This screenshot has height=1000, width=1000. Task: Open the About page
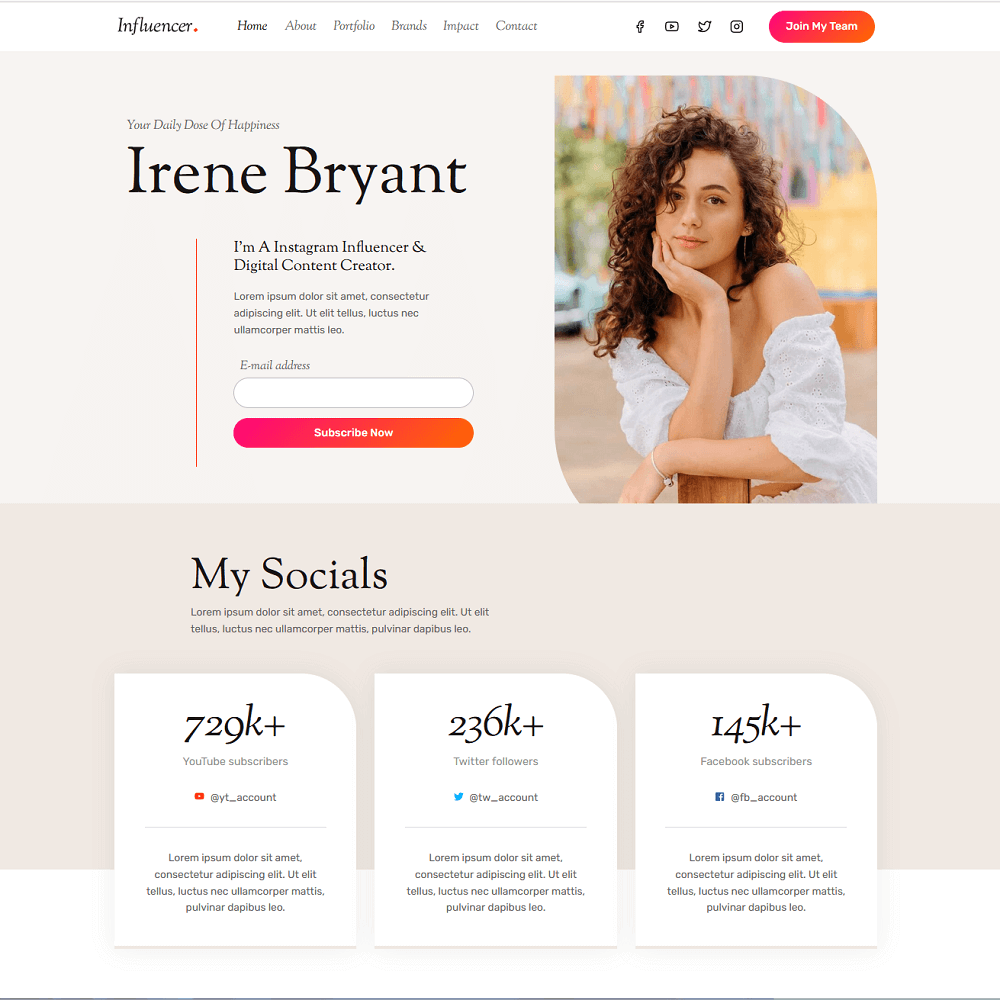click(300, 26)
